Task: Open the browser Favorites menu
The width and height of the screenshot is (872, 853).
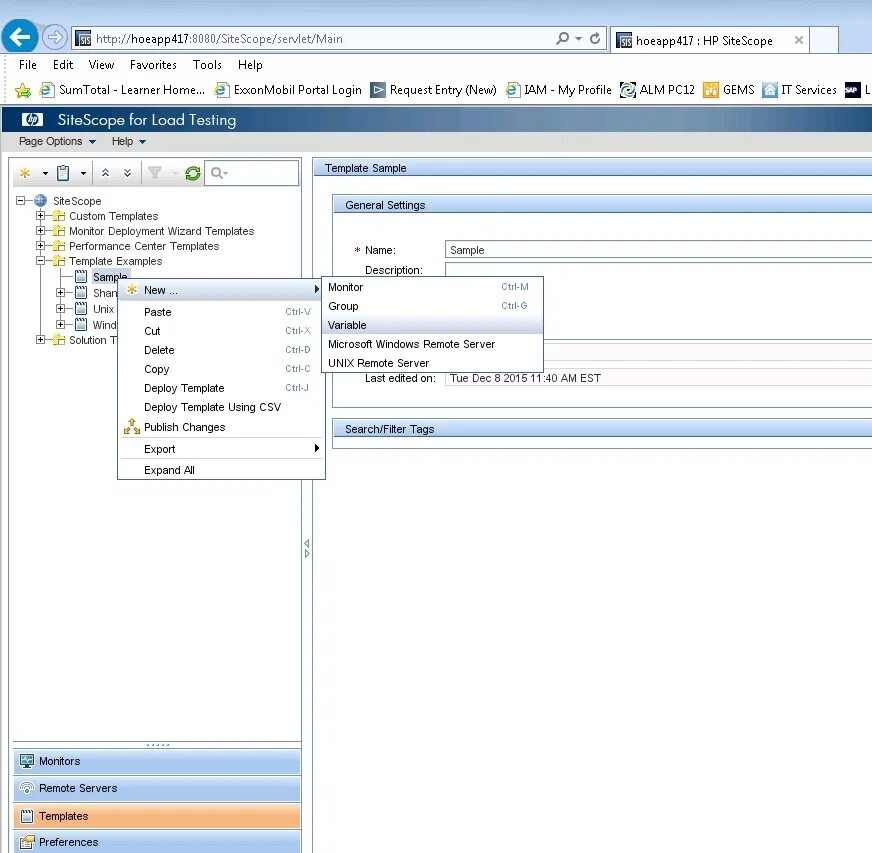Action: click(x=153, y=65)
